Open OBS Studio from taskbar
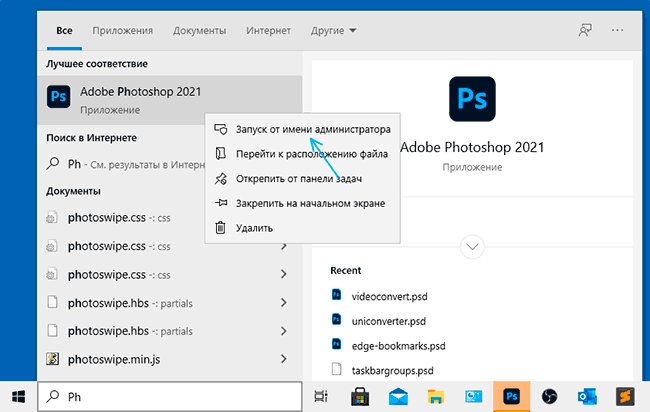Screen dimensions: 650x412 coord(550,397)
